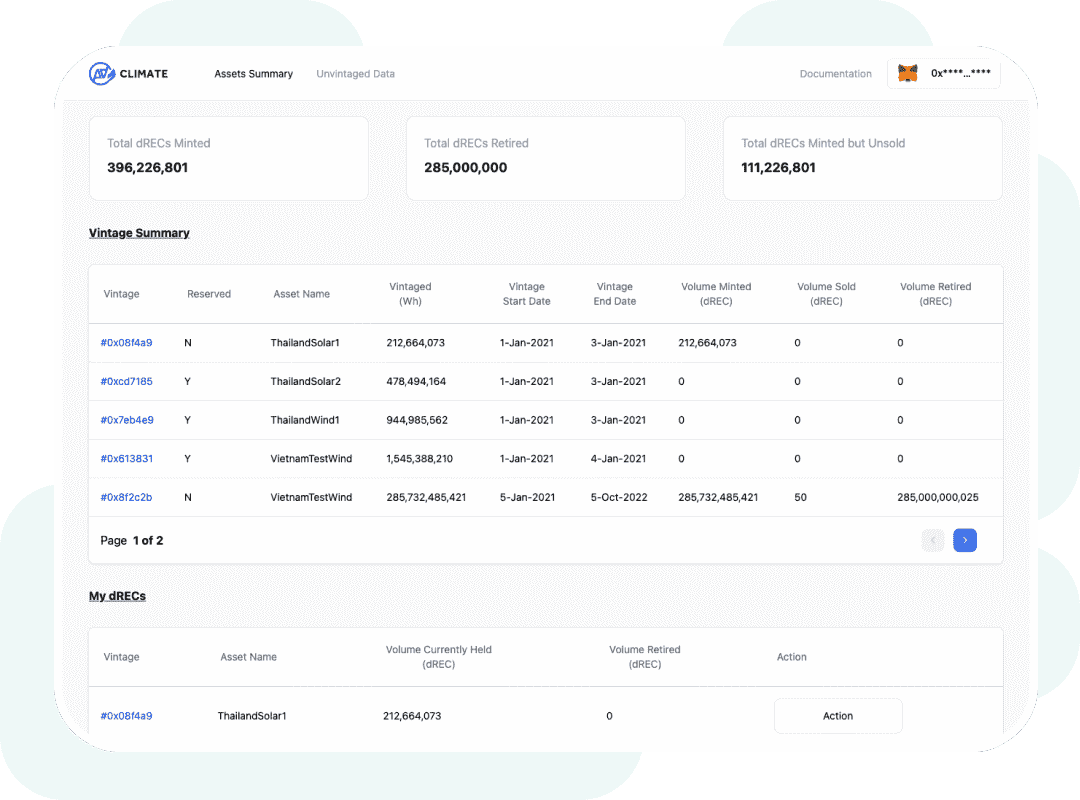Select the Assets Summary tab
Viewport: 1080px width, 800px height.
[x=253, y=73]
